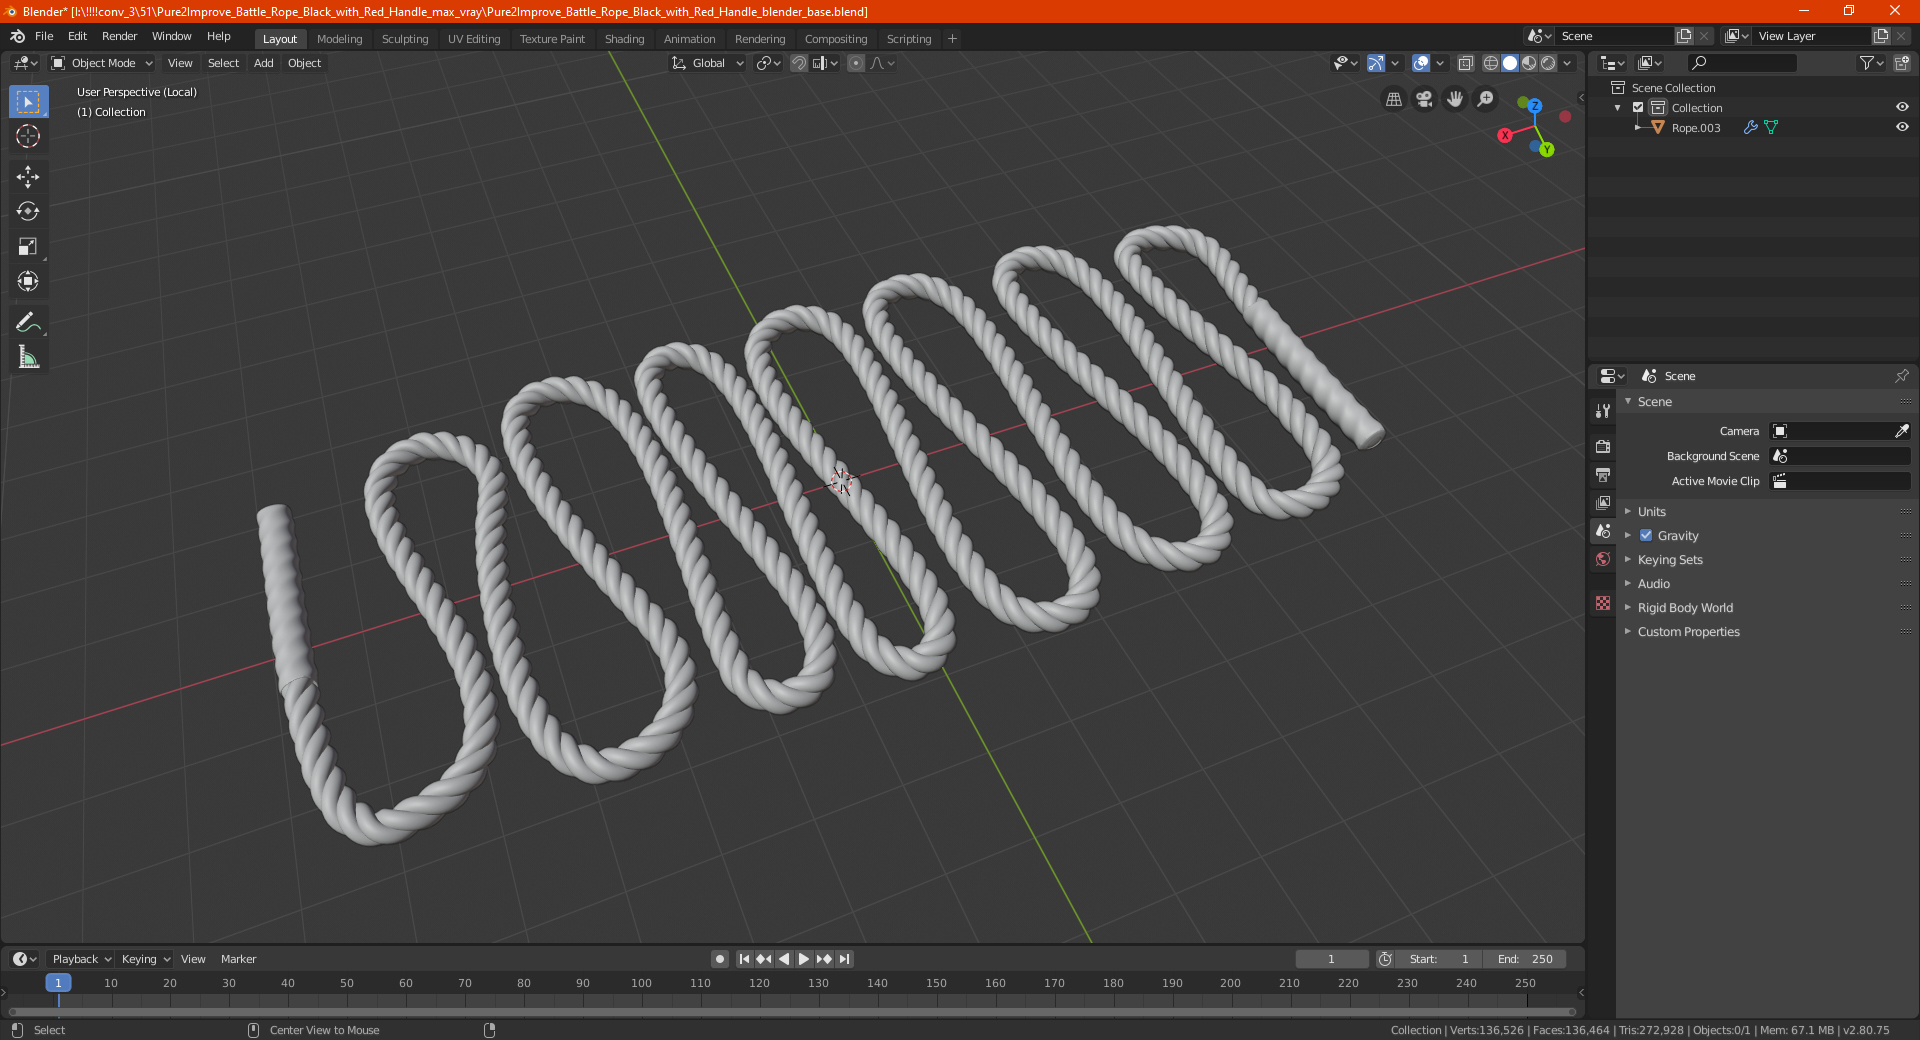
Task: Open the Active Tool and Workspace settings tab
Action: [x=1603, y=411]
